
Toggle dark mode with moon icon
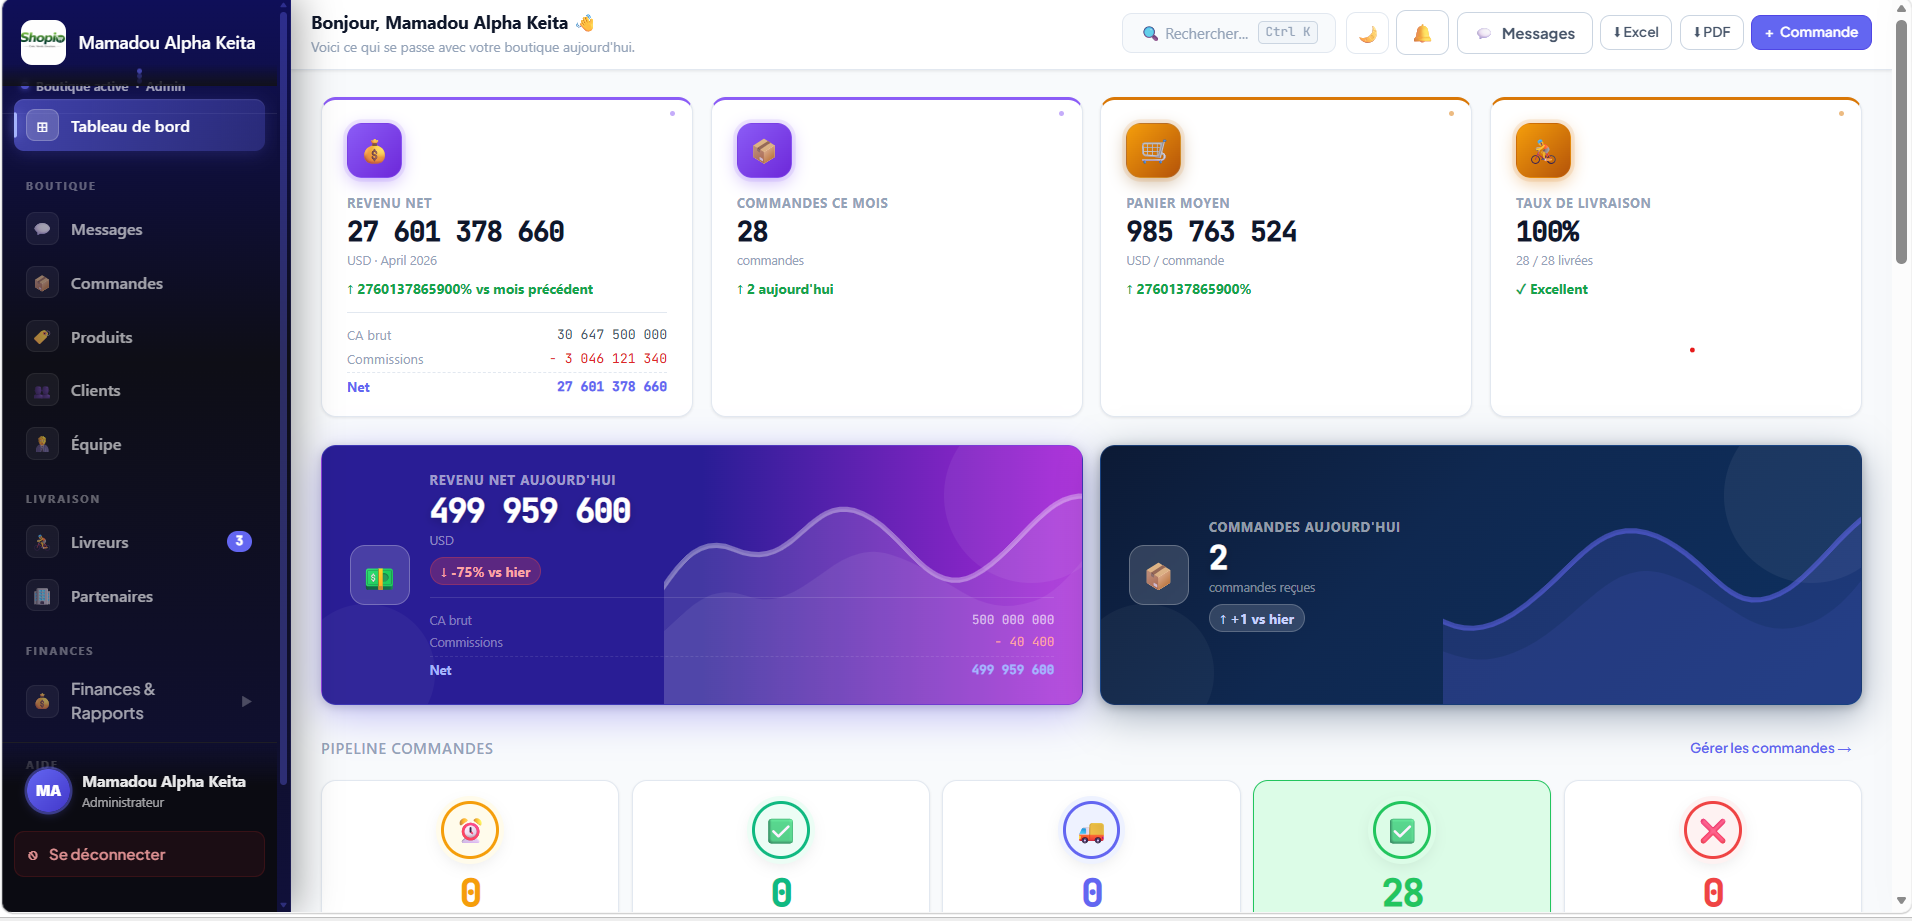[x=1367, y=33]
